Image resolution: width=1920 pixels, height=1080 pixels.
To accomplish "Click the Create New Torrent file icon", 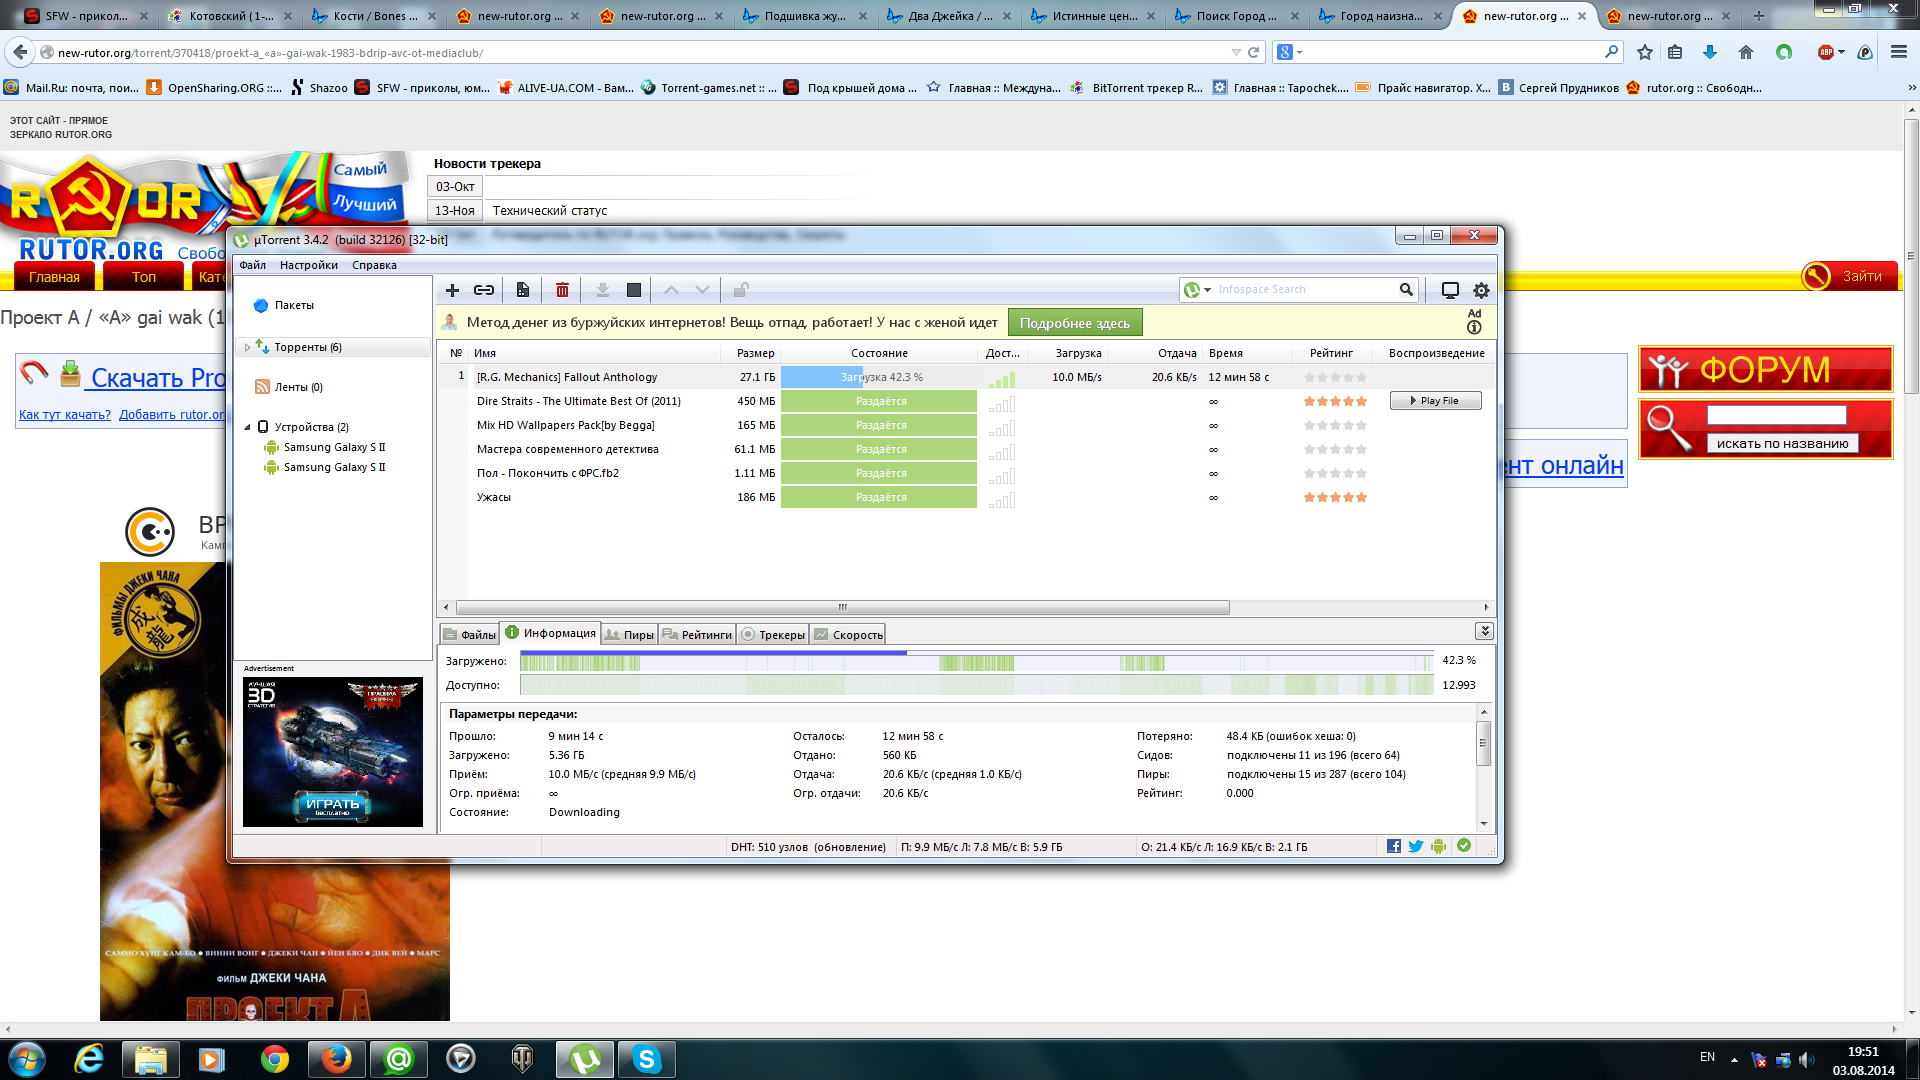I will [x=523, y=290].
